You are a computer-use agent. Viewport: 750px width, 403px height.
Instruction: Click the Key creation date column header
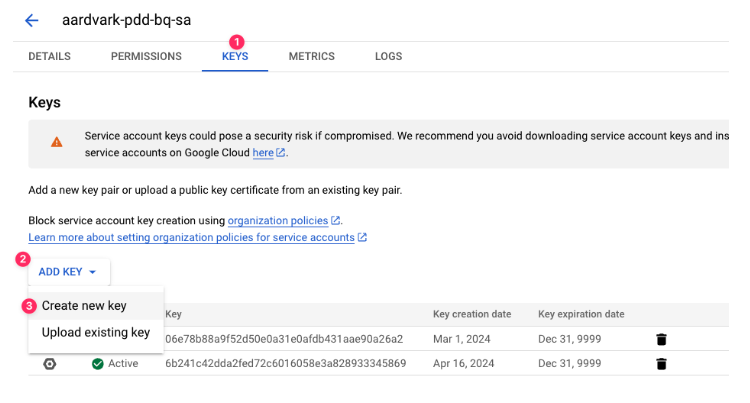(x=471, y=314)
